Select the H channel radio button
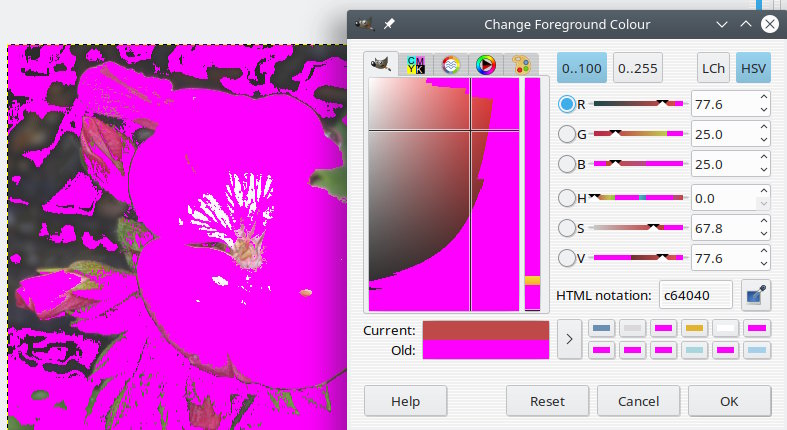Image resolution: width=787 pixels, height=430 pixels. [x=567, y=198]
